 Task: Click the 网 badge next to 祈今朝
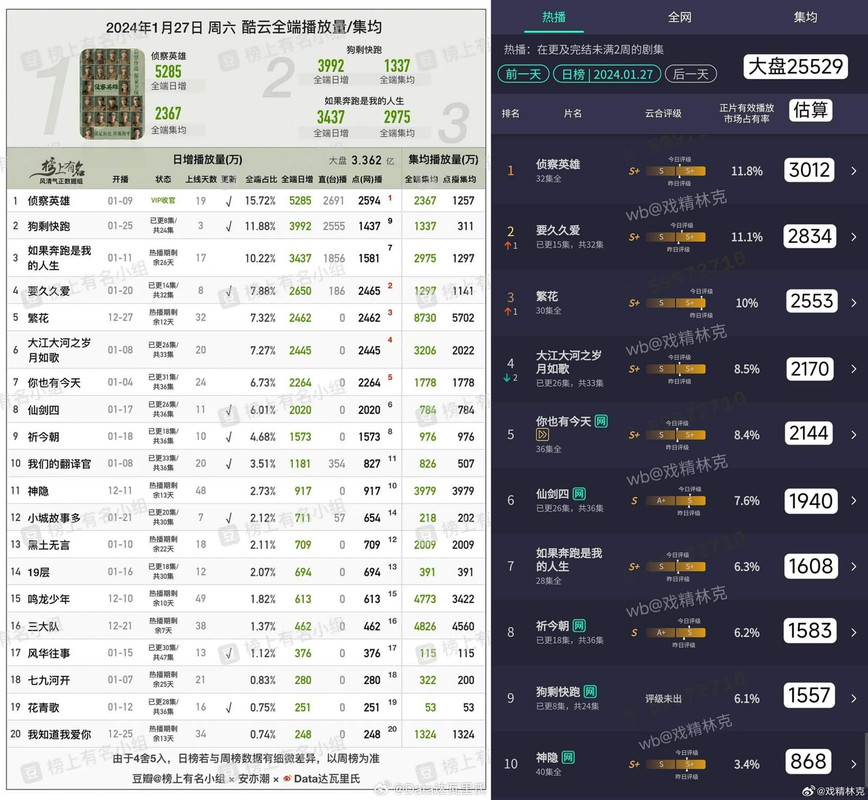(x=579, y=626)
